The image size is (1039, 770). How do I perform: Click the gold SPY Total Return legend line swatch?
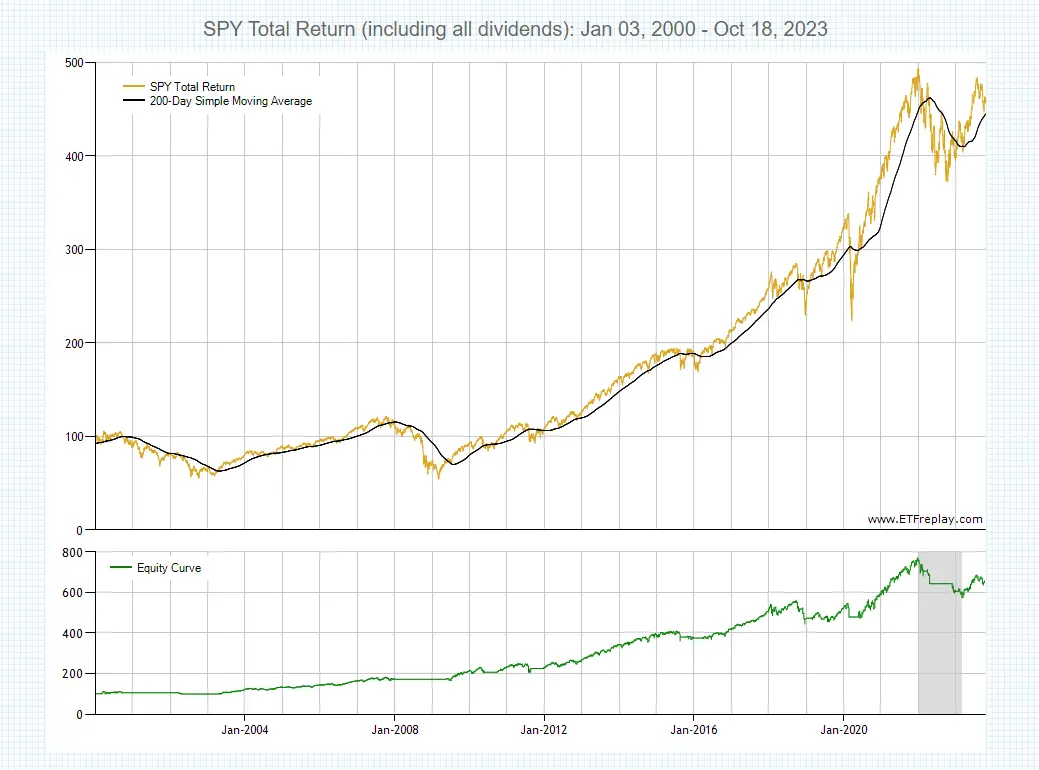pyautogui.click(x=134, y=87)
